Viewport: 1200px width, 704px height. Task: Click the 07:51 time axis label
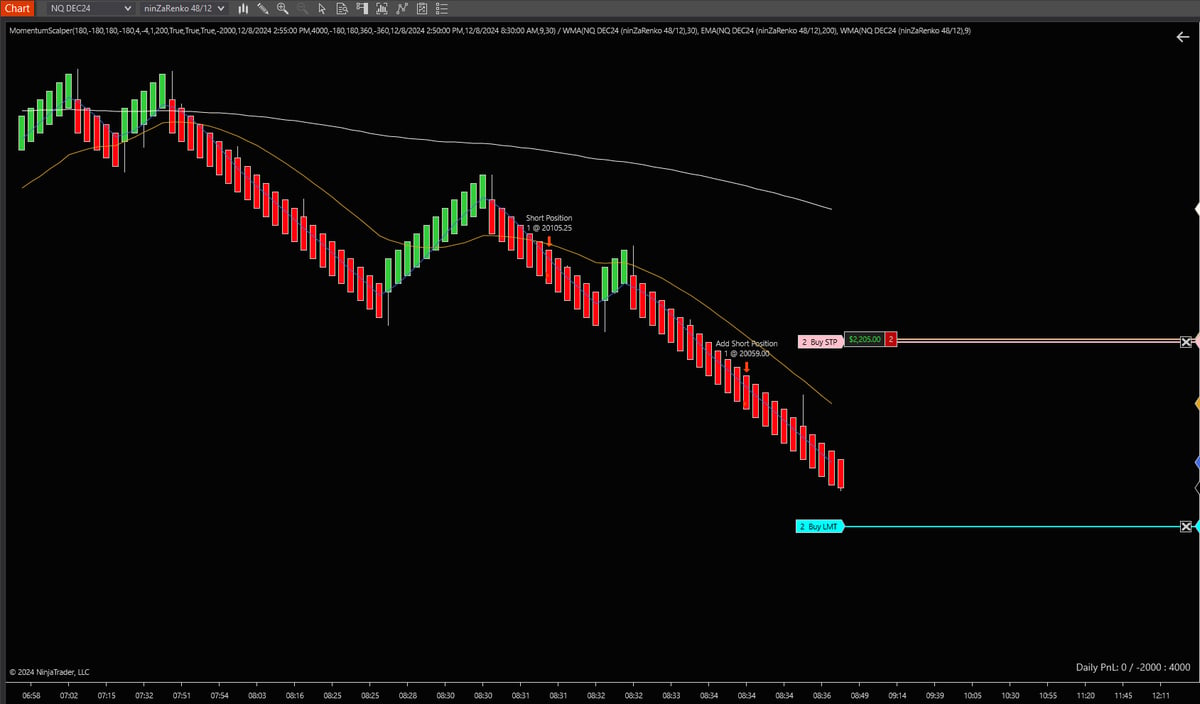pos(182,695)
